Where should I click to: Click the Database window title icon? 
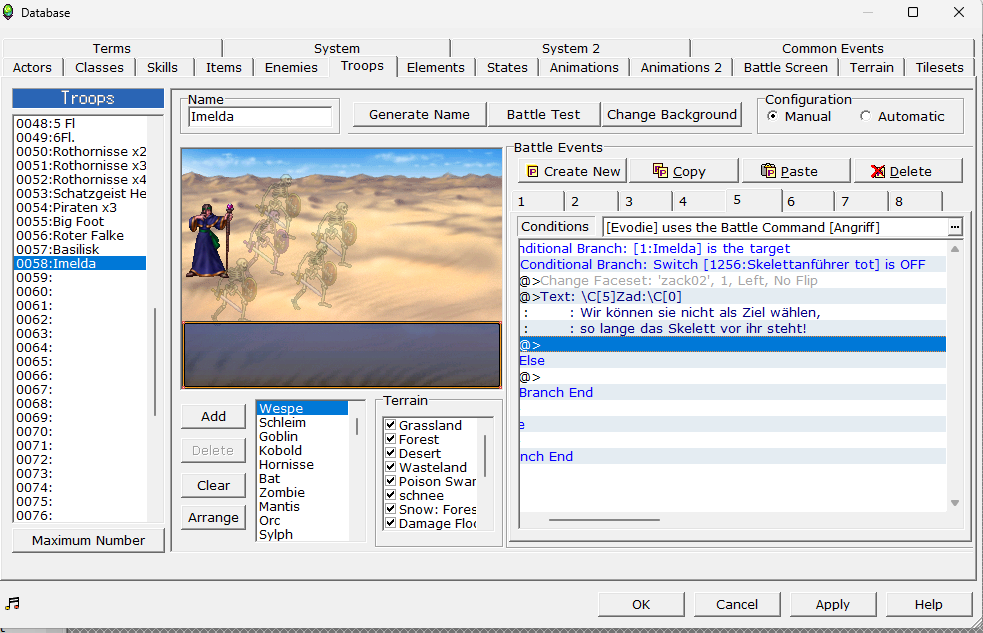pos(10,13)
